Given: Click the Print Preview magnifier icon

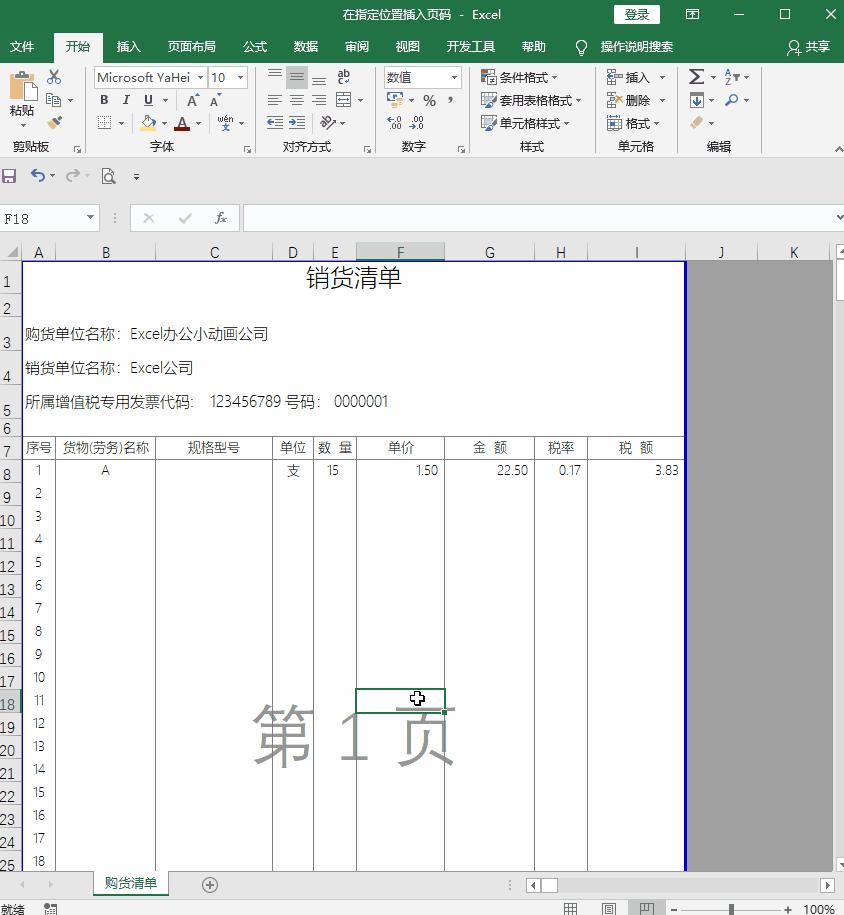Looking at the screenshot, I should click(108, 176).
